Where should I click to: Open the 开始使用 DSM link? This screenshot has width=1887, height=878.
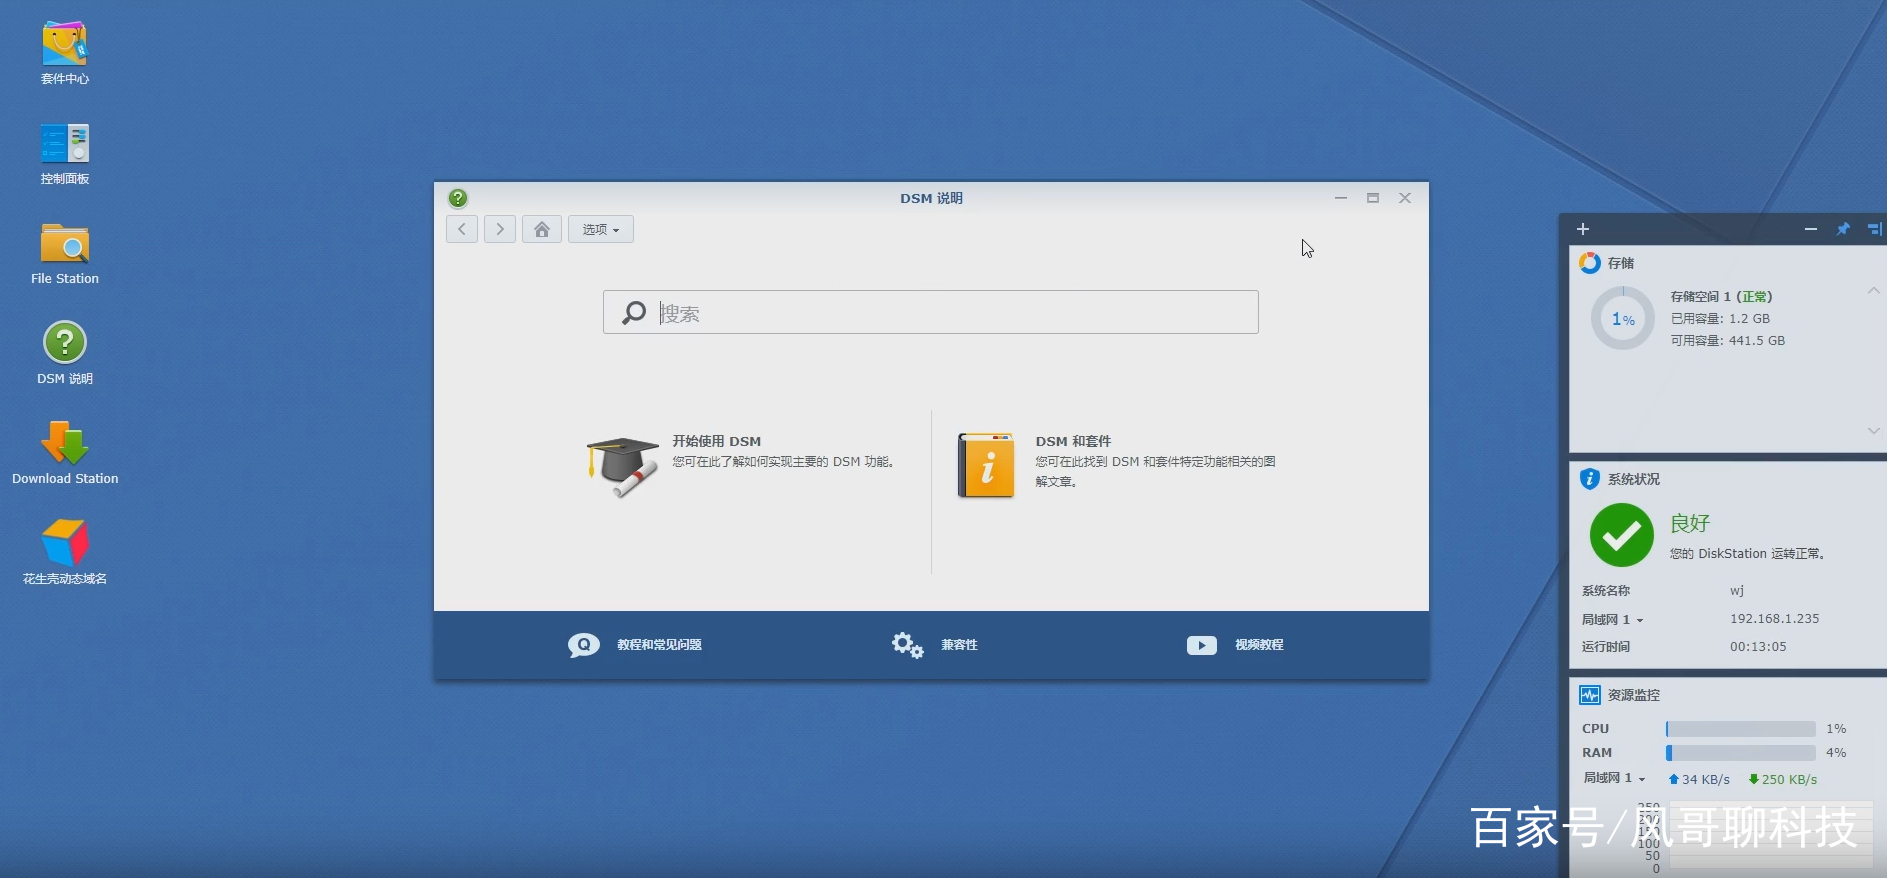[716, 441]
